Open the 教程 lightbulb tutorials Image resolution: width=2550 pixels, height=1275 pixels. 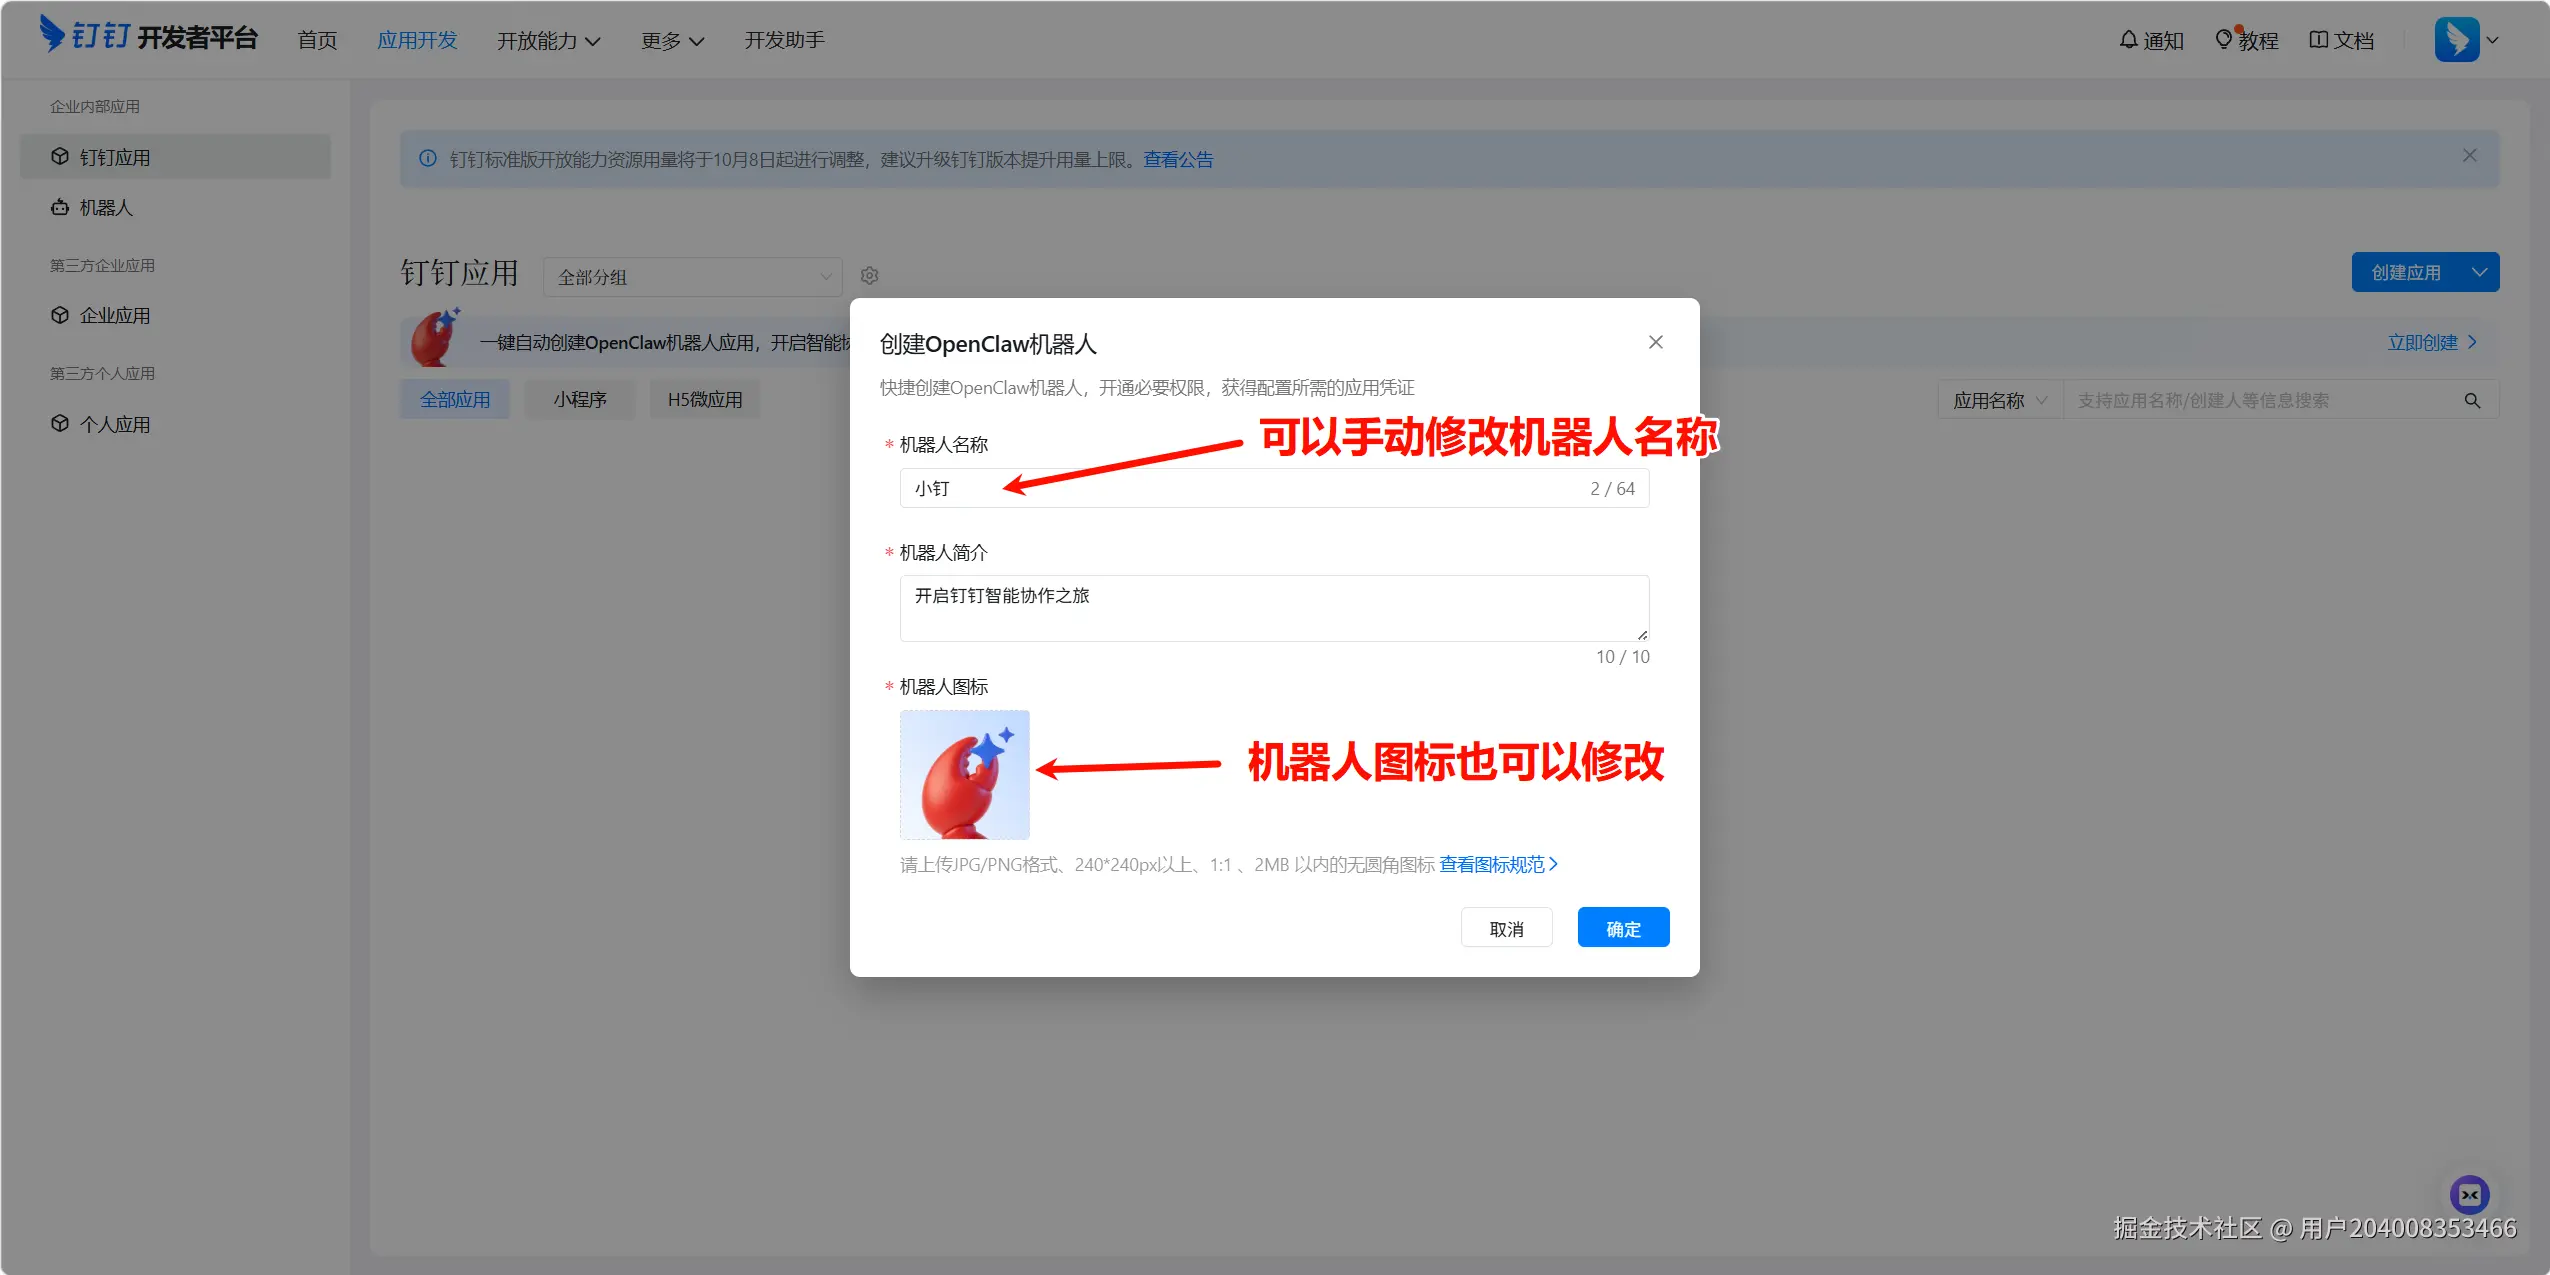click(x=2246, y=40)
